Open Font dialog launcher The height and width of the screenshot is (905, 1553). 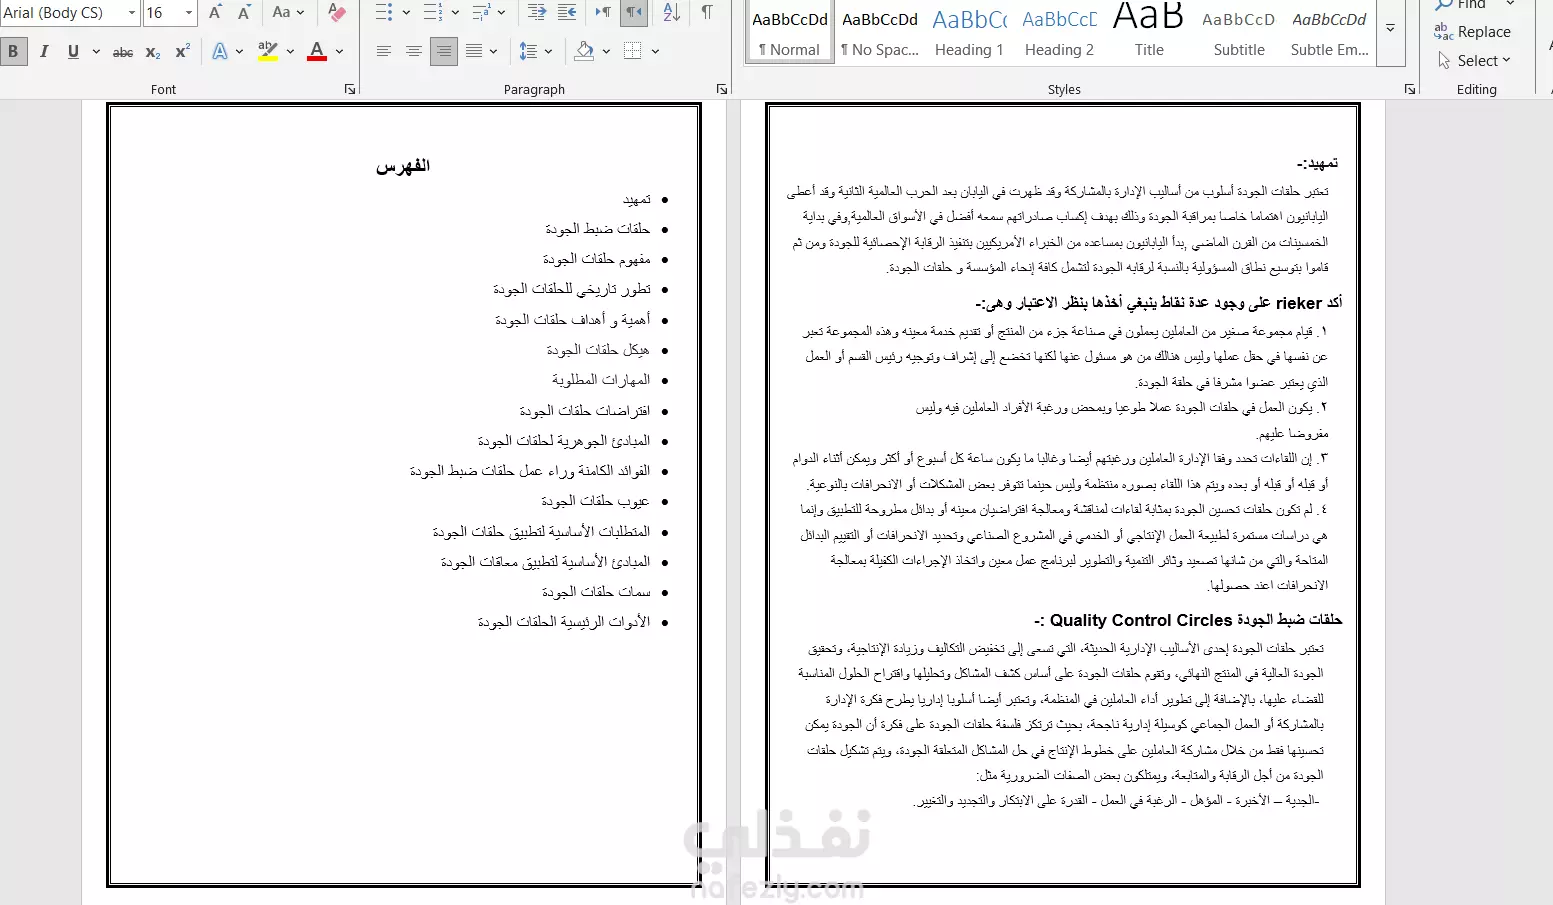coord(350,89)
